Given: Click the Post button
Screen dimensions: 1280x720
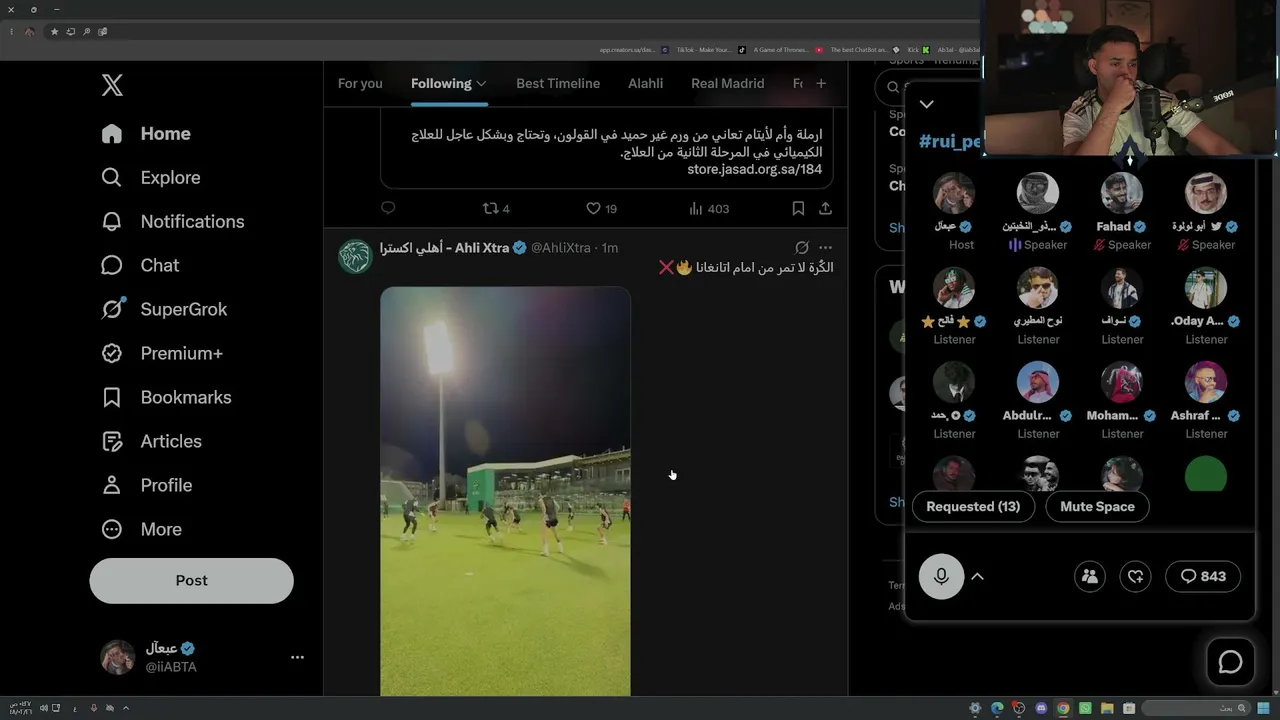Looking at the screenshot, I should tap(191, 580).
